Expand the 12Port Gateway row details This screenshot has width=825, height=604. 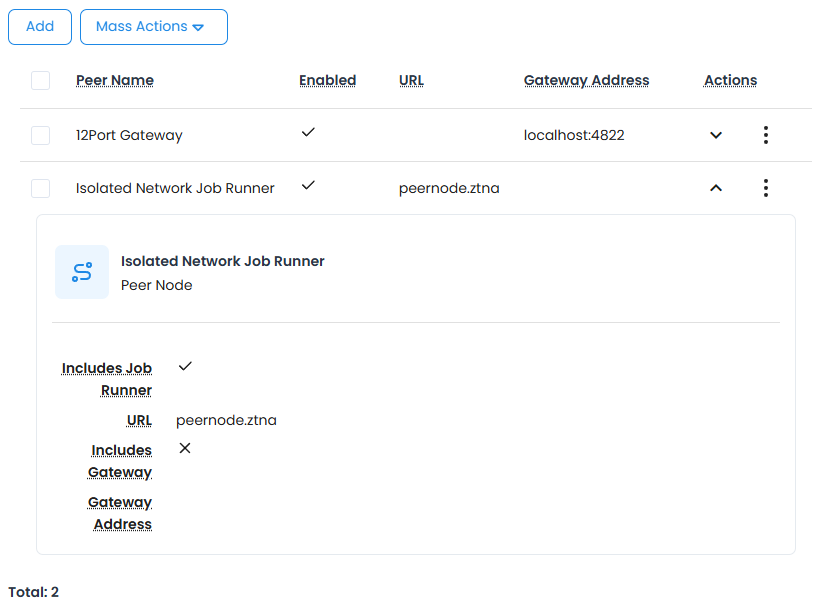coord(715,134)
